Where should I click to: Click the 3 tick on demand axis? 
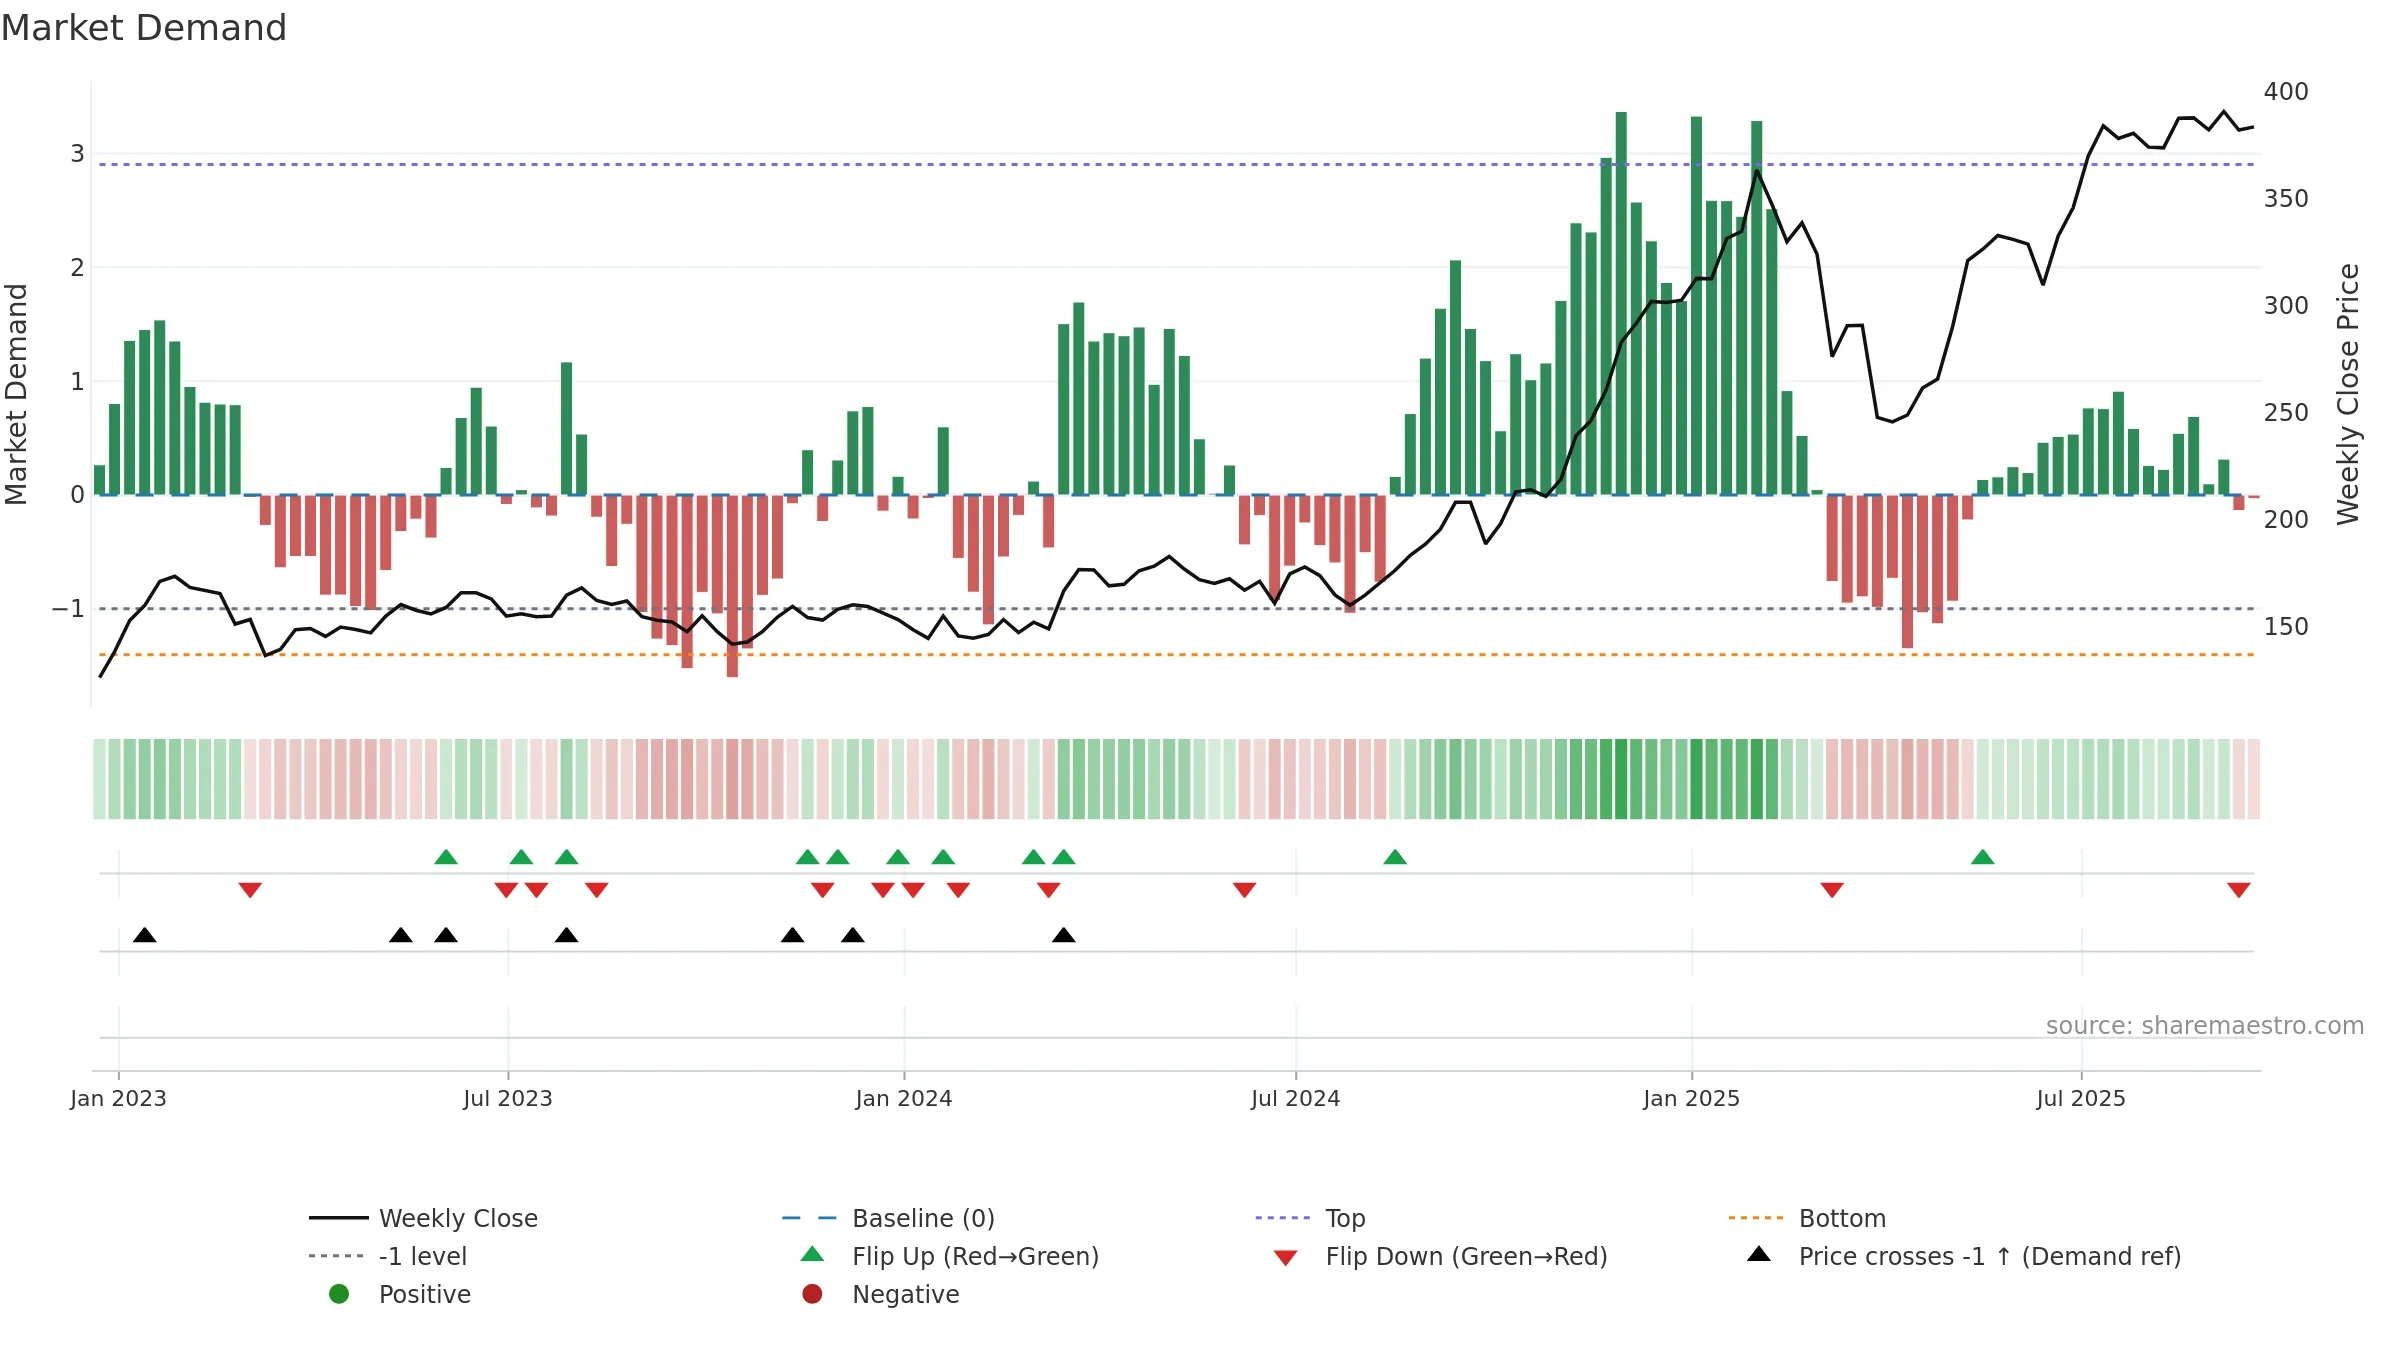point(77,154)
